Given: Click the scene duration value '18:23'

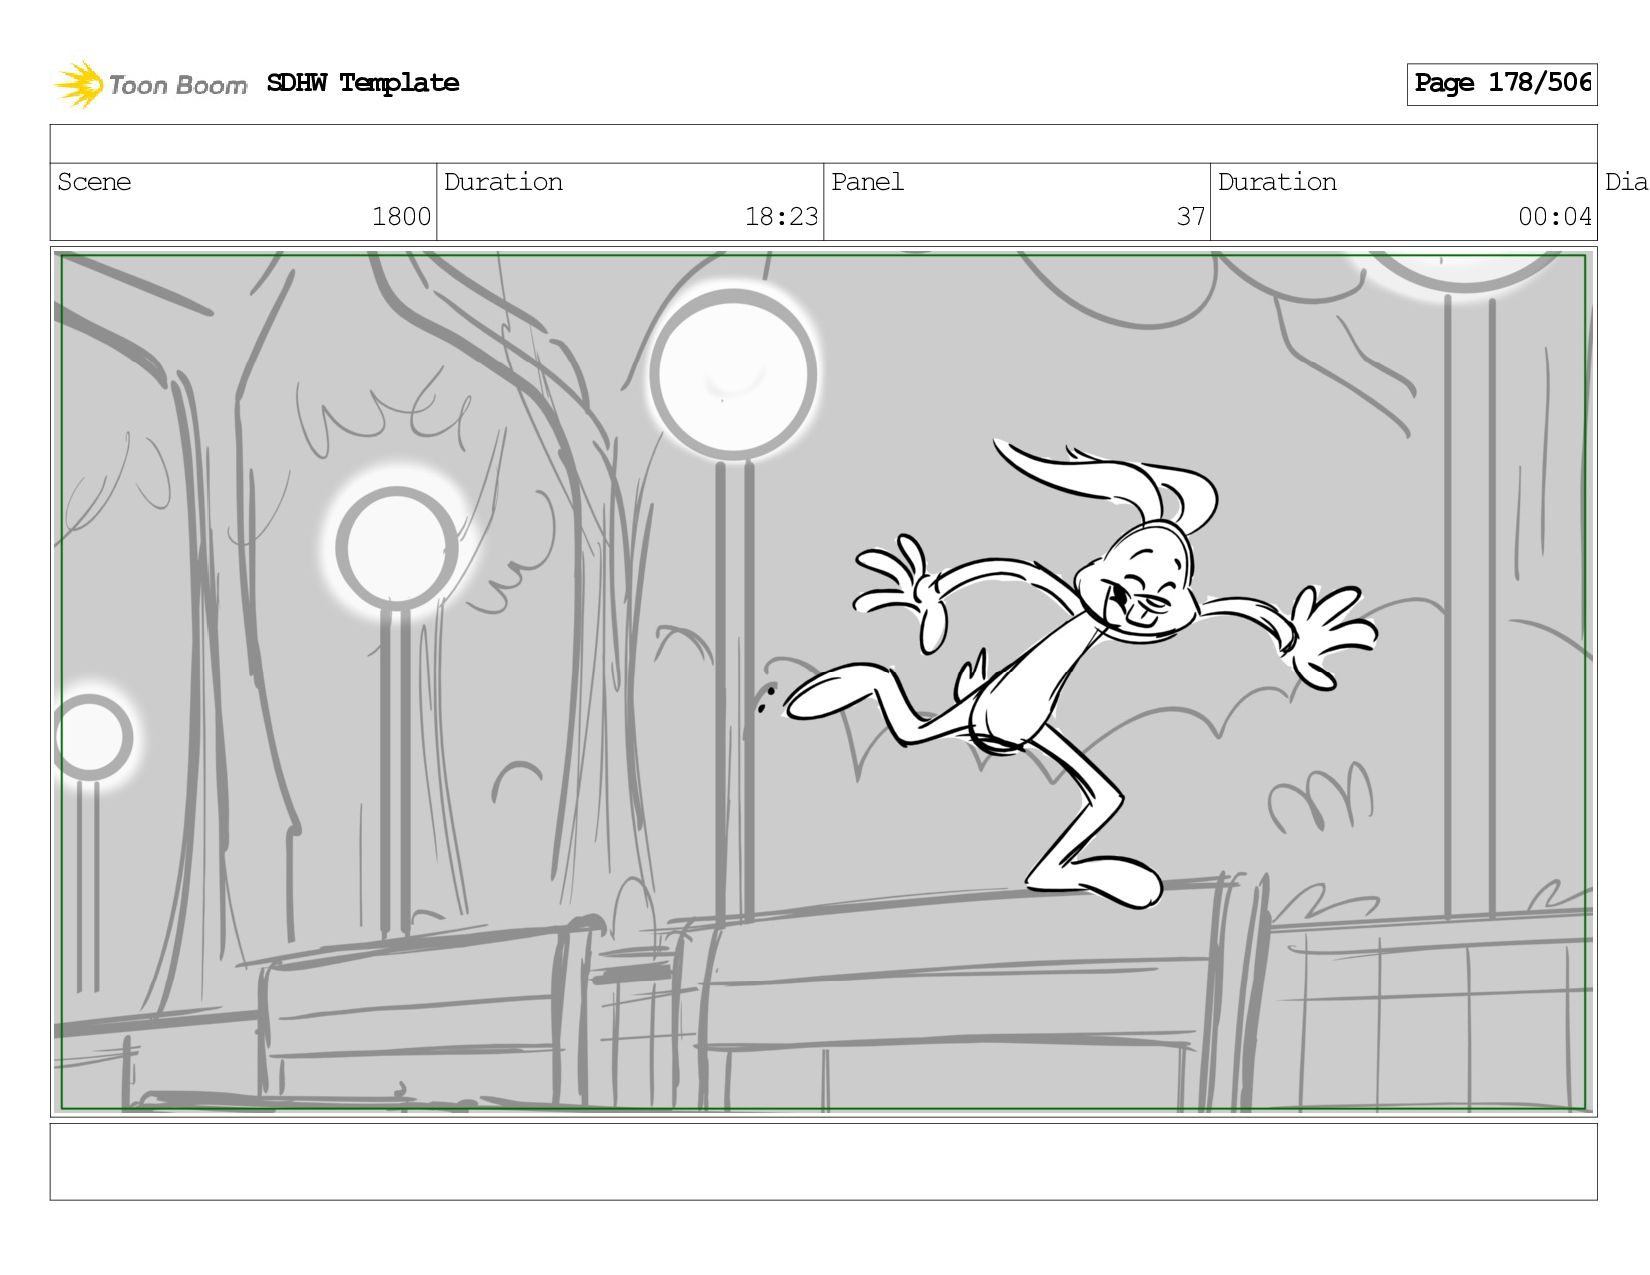Looking at the screenshot, I should (781, 217).
